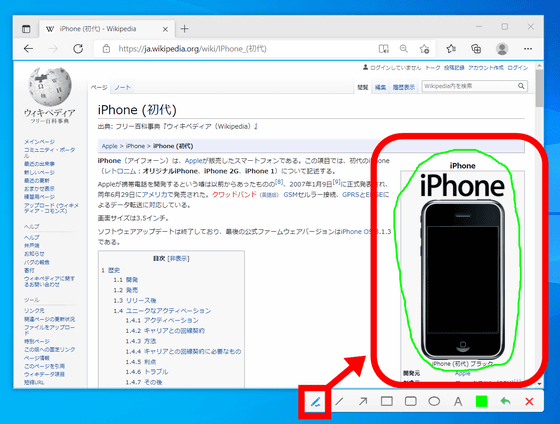Add this page to favorites

pos(424,49)
